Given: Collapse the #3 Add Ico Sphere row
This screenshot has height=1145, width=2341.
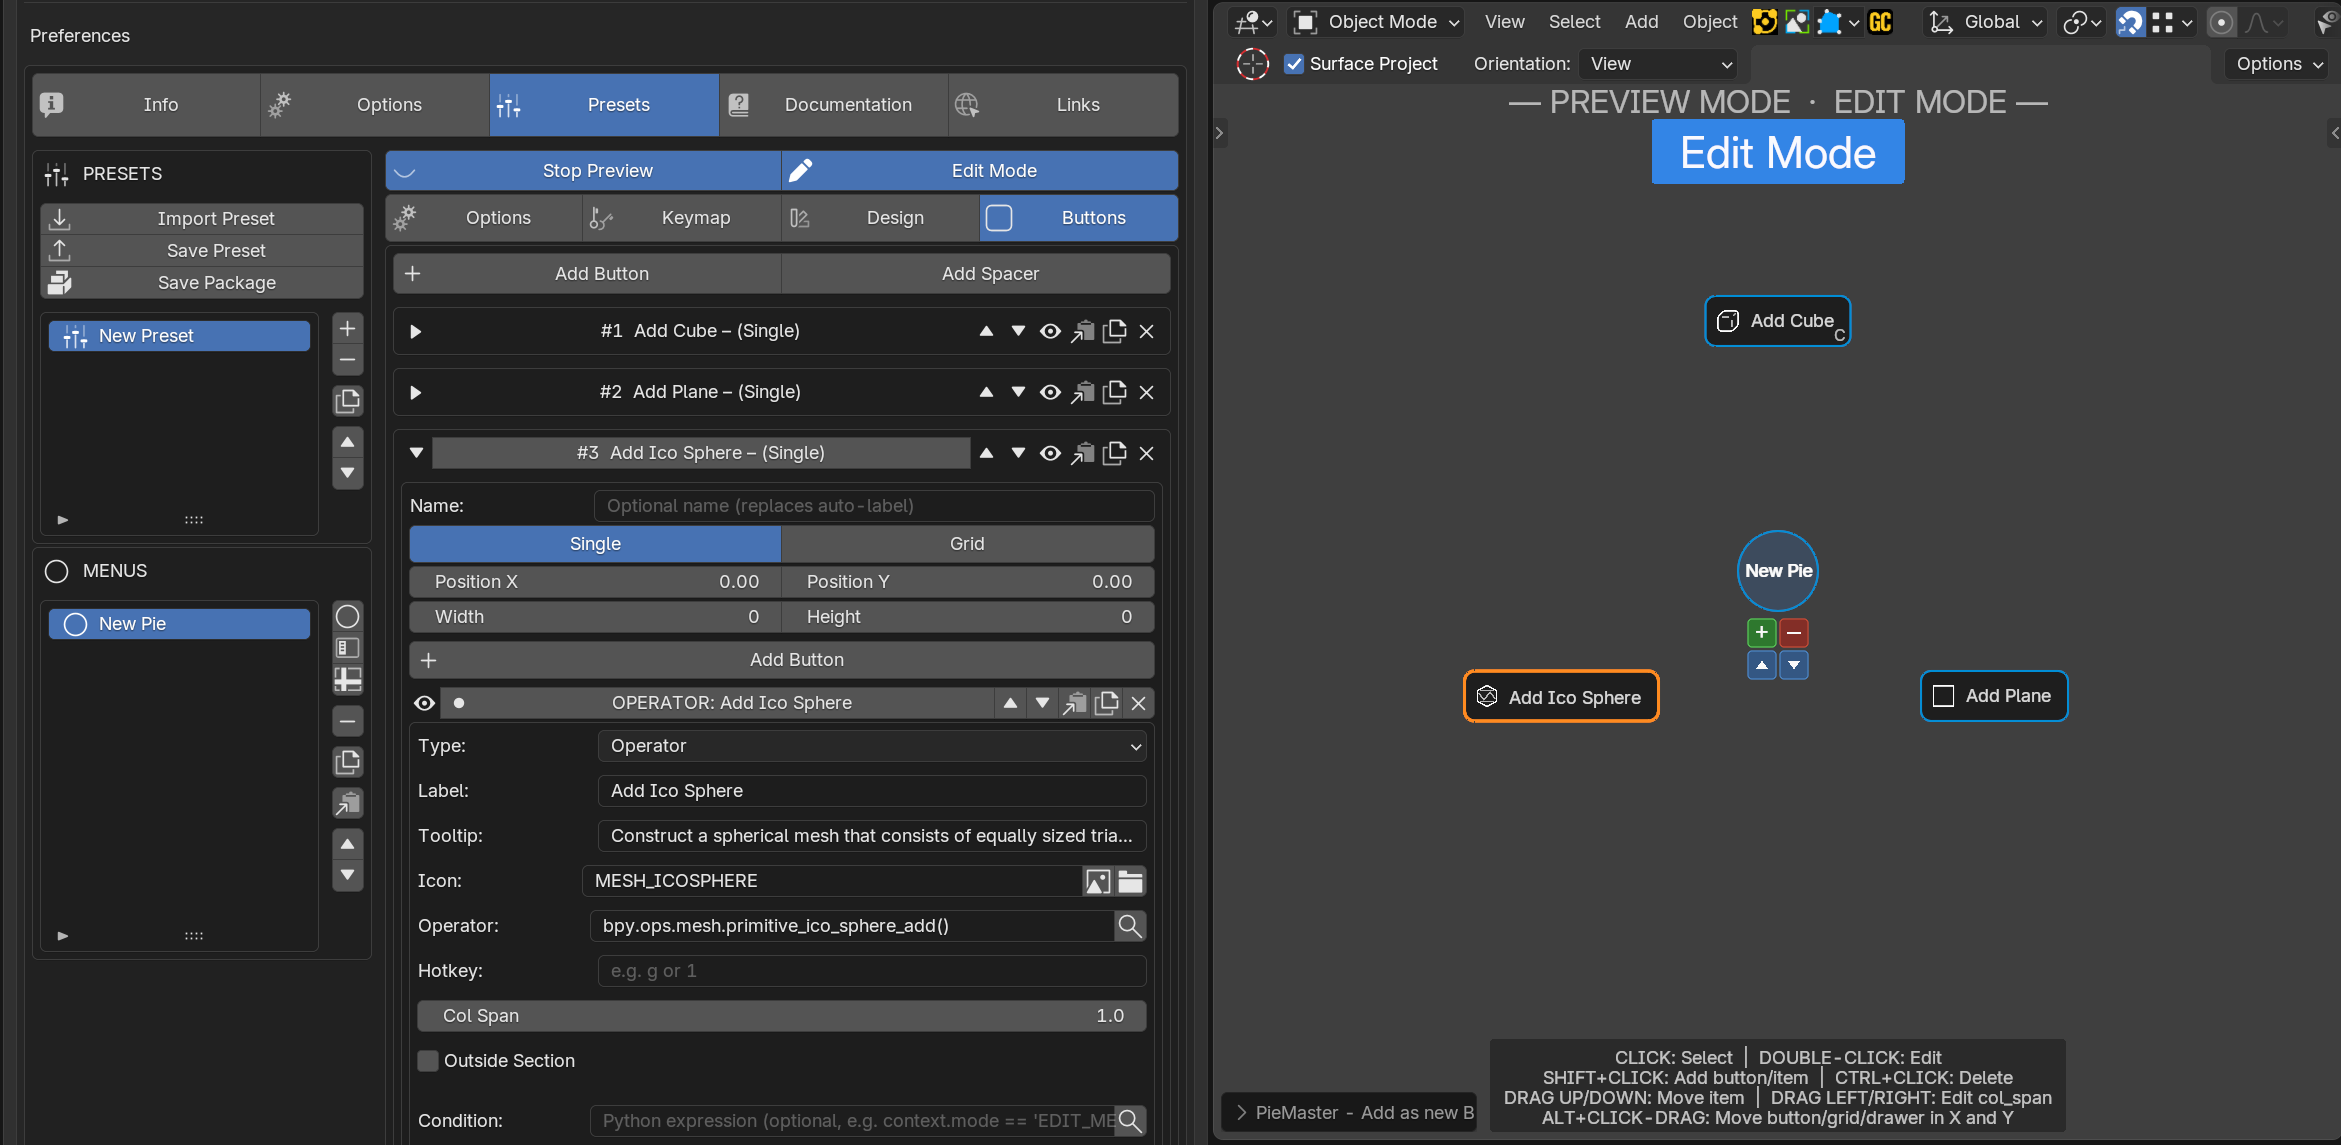Looking at the screenshot, I should (416, 453).
